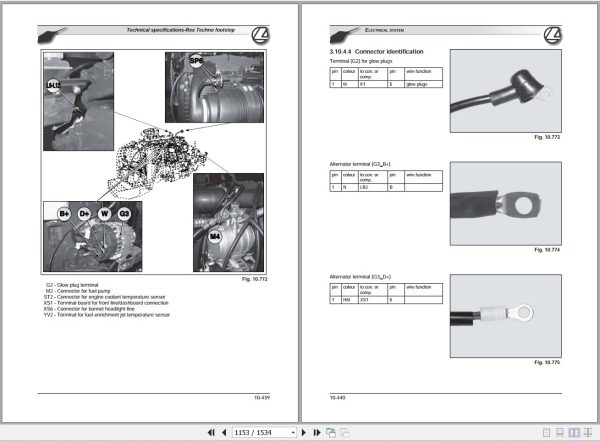This screenshot has width=600, height=441.
Task: Click the G3 callout label on alternator photo
Action: (x=124, y=214)
